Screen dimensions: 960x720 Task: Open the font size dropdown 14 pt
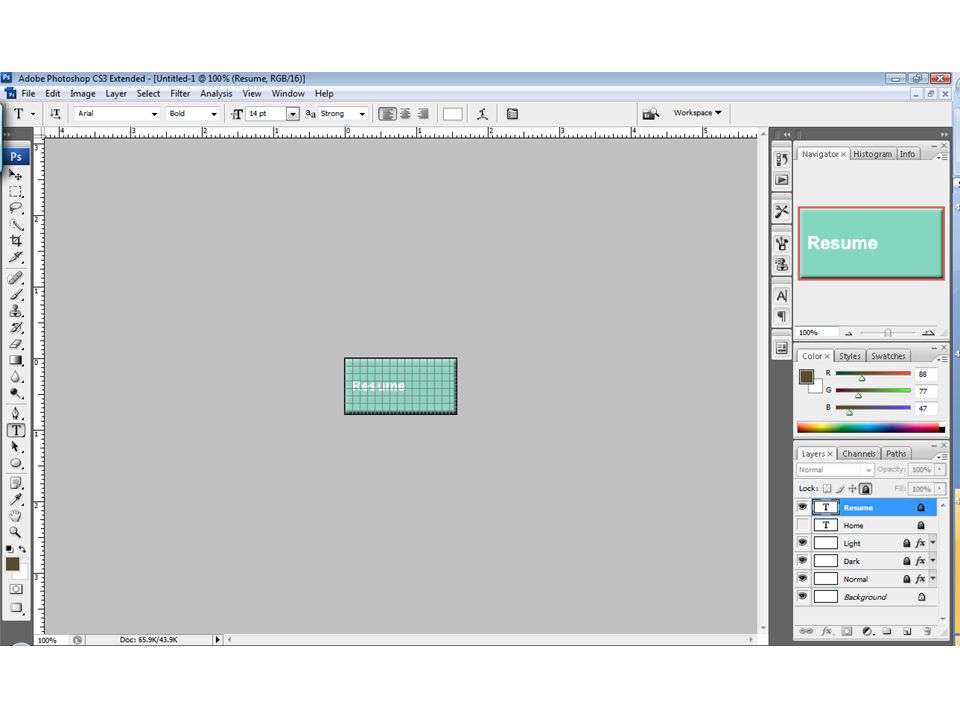293,114
